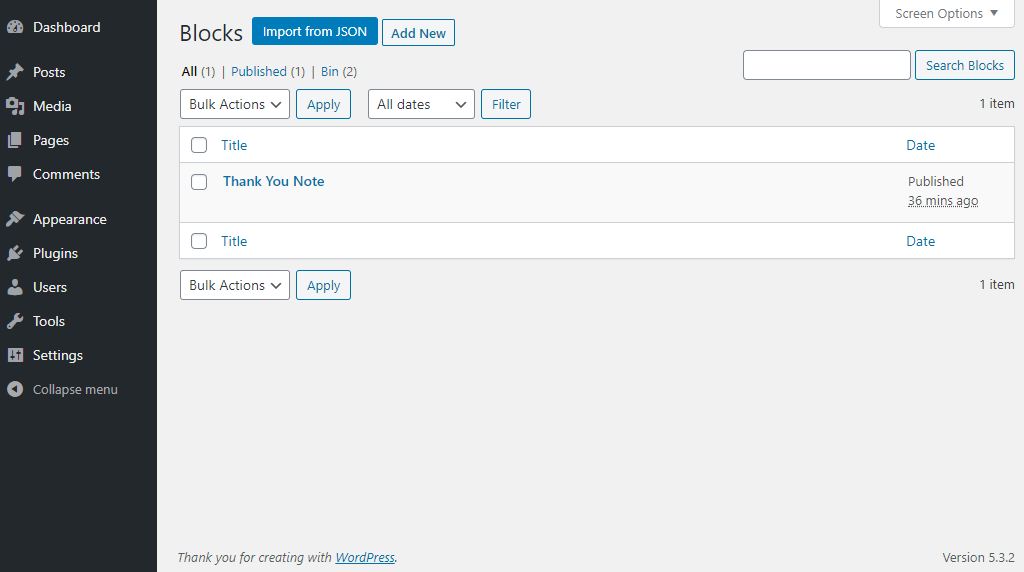Tick the select-all checkbox in table header
The width and height of the screenshot is (1024, 572).
[x=199, y=145]
